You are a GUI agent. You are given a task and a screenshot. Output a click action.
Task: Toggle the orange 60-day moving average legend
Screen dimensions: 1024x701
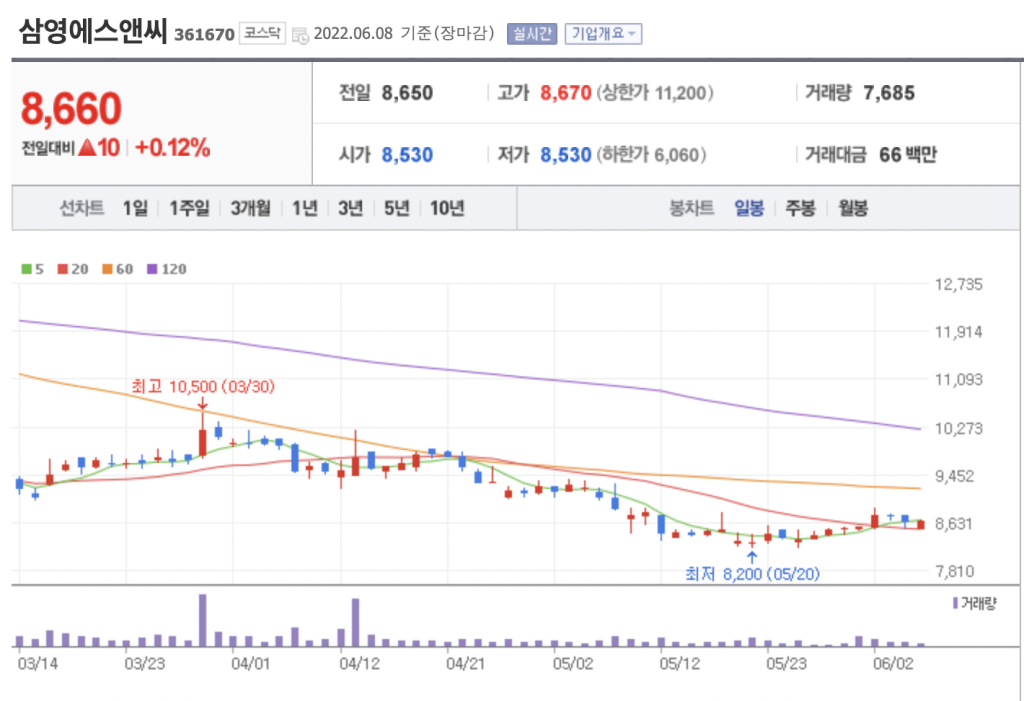point(116,269)
